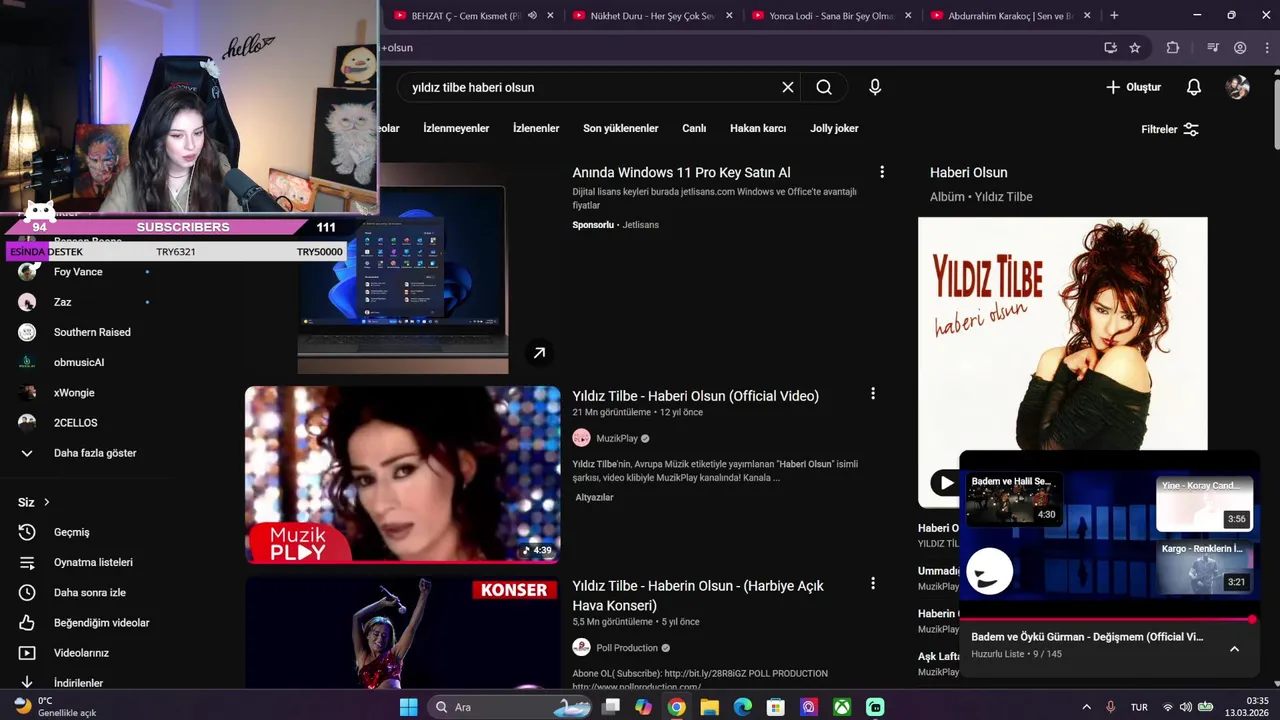Image resolution: width=1280 pixels, height=720 pixels.
Task: Open the Poll Production channel link
Action: (627, 648)
